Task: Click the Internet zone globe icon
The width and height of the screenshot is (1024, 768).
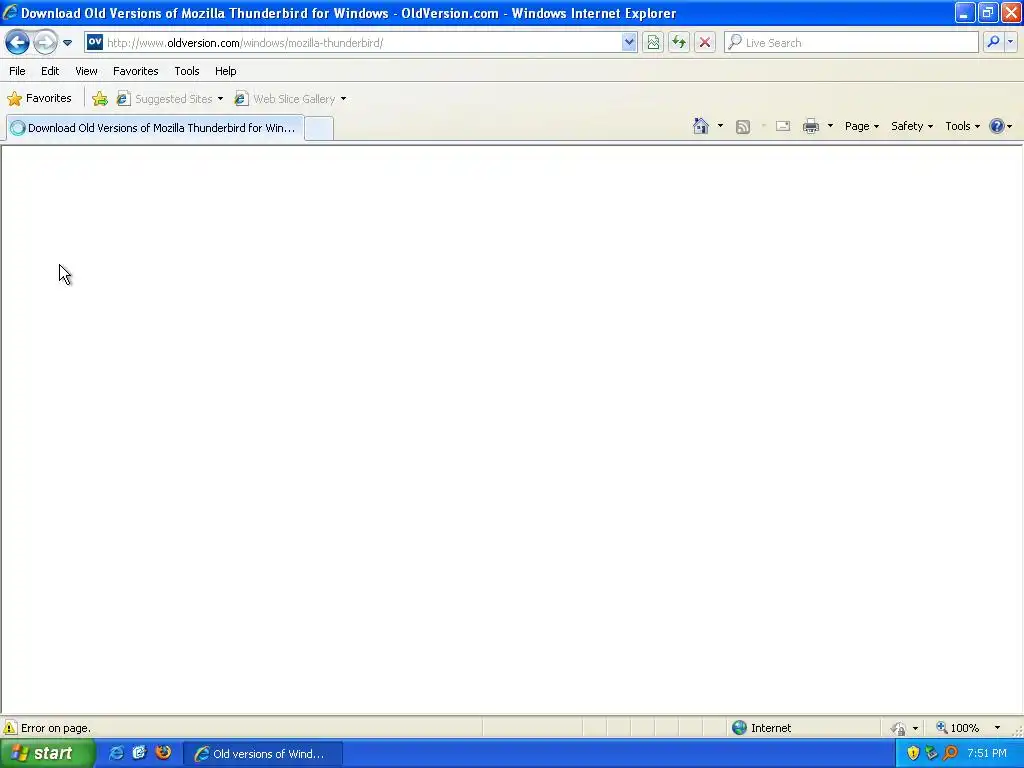Action: click(739, 728)
